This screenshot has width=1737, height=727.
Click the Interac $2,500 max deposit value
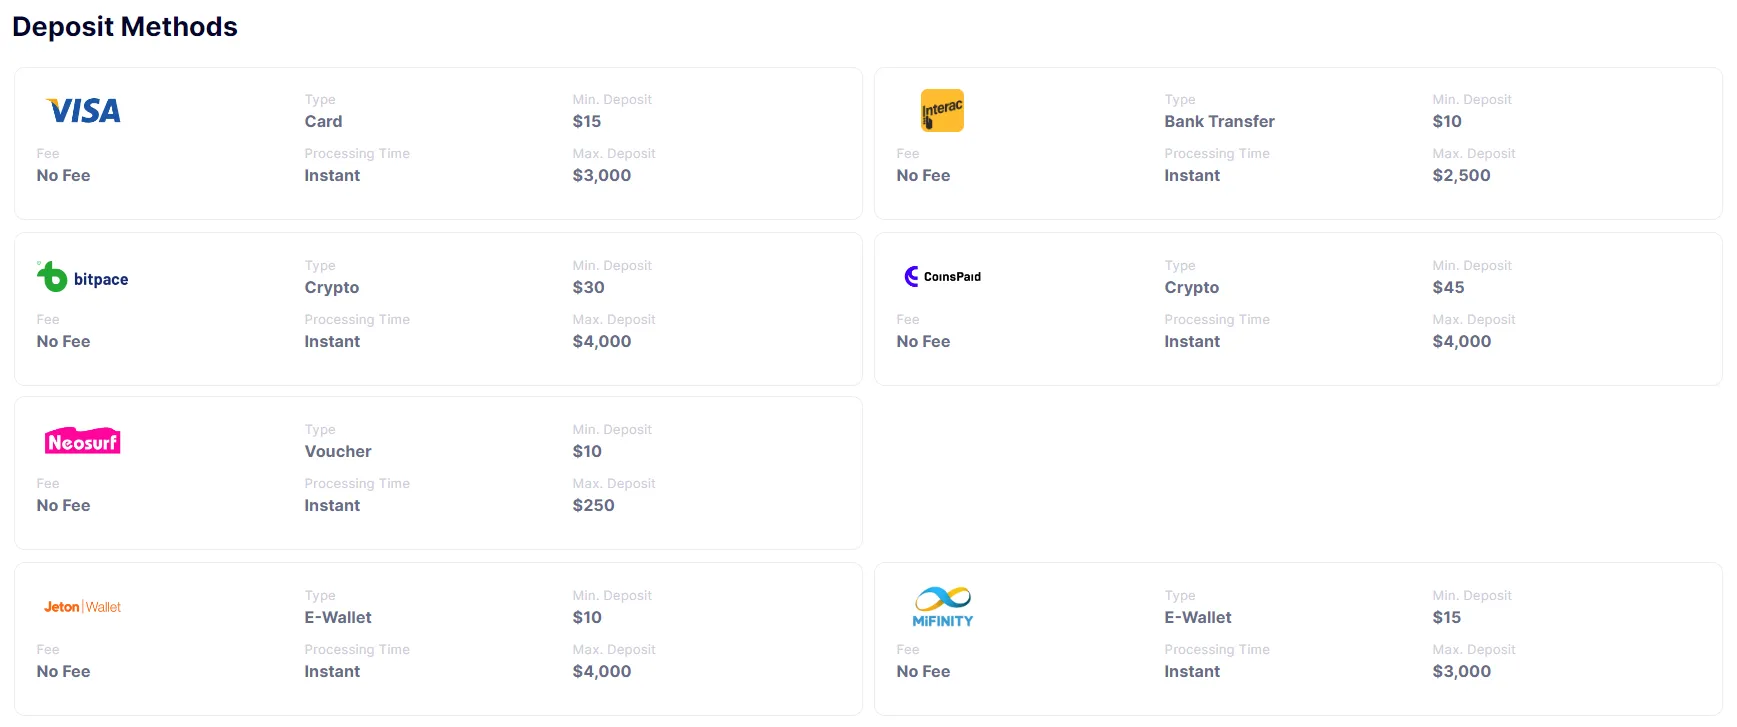click(1461, 175)
